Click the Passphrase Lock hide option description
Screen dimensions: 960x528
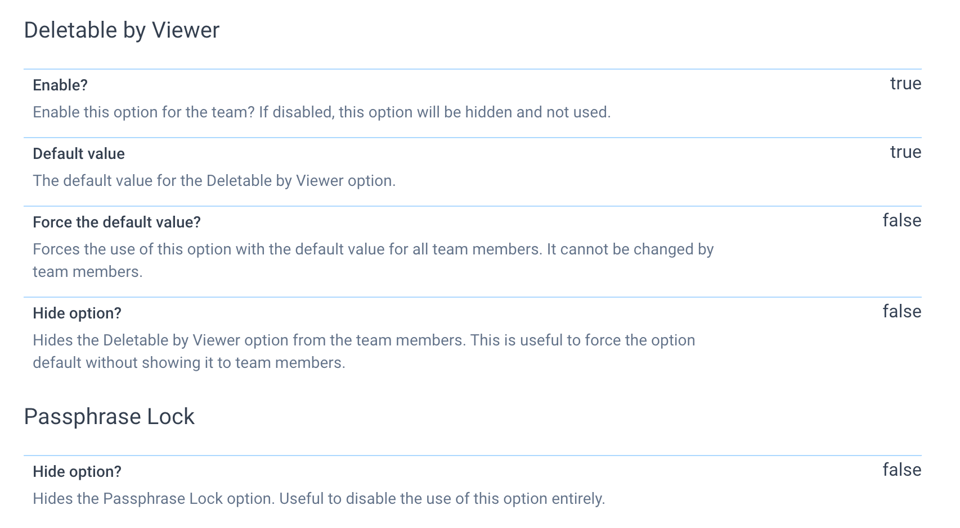coord(318,498)
